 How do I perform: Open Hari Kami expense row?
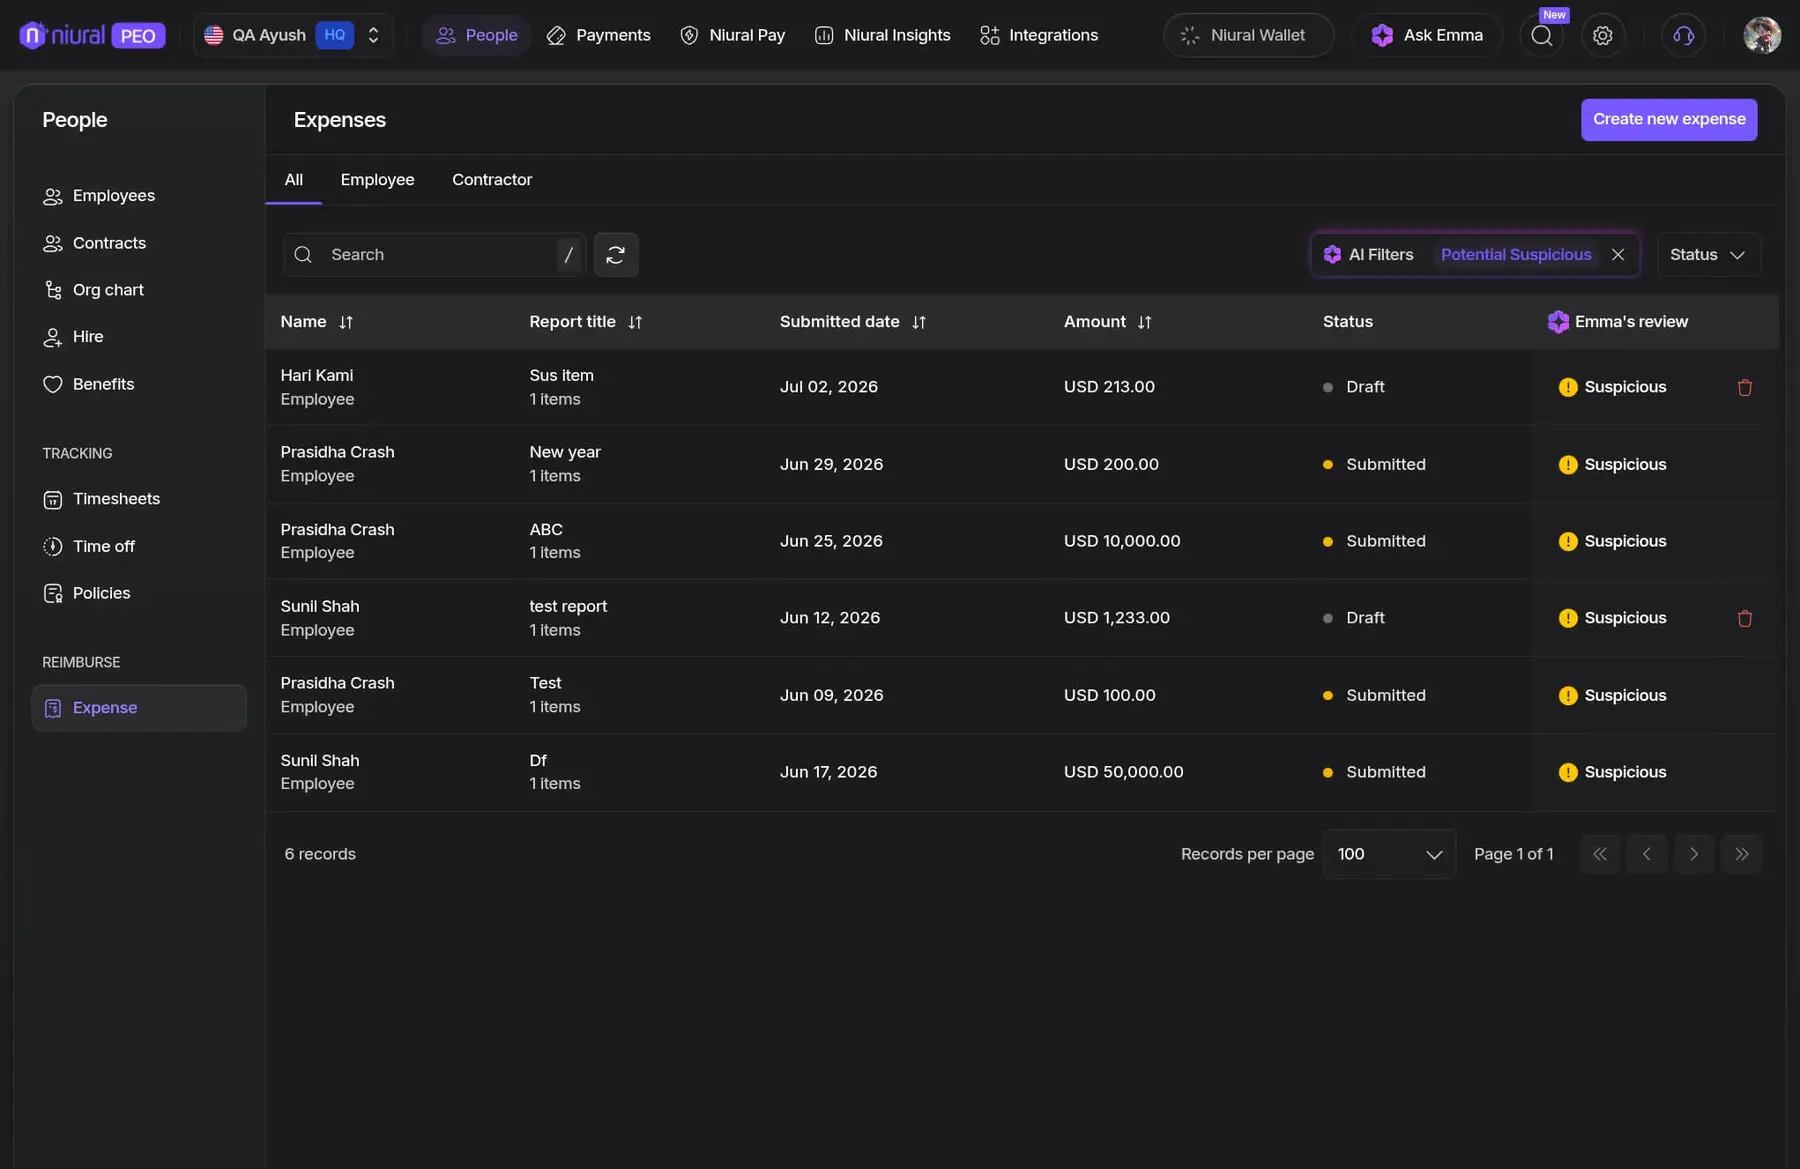coord(1022,387)
